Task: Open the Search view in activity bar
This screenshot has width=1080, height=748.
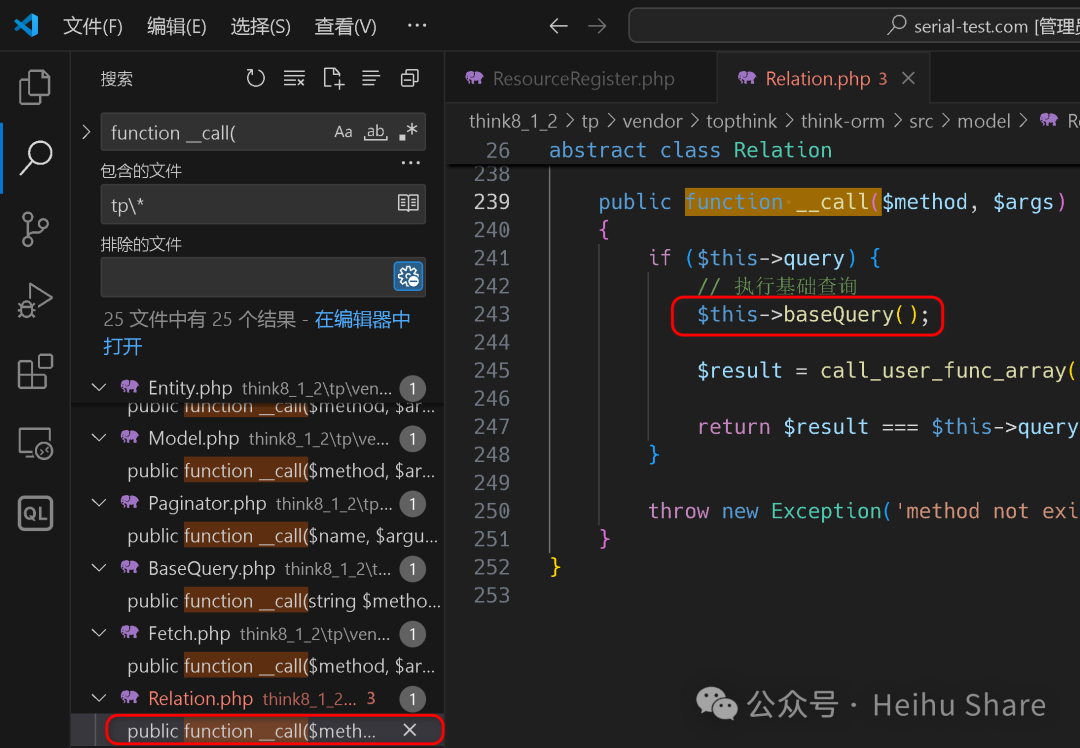Action: click(x=35, y=158)
